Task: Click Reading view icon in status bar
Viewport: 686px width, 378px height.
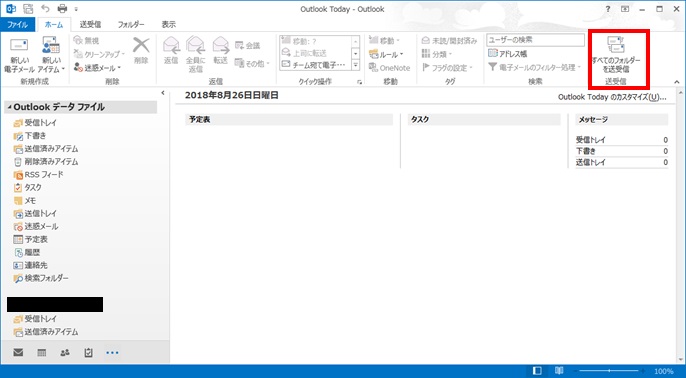Action: point(558,371)
